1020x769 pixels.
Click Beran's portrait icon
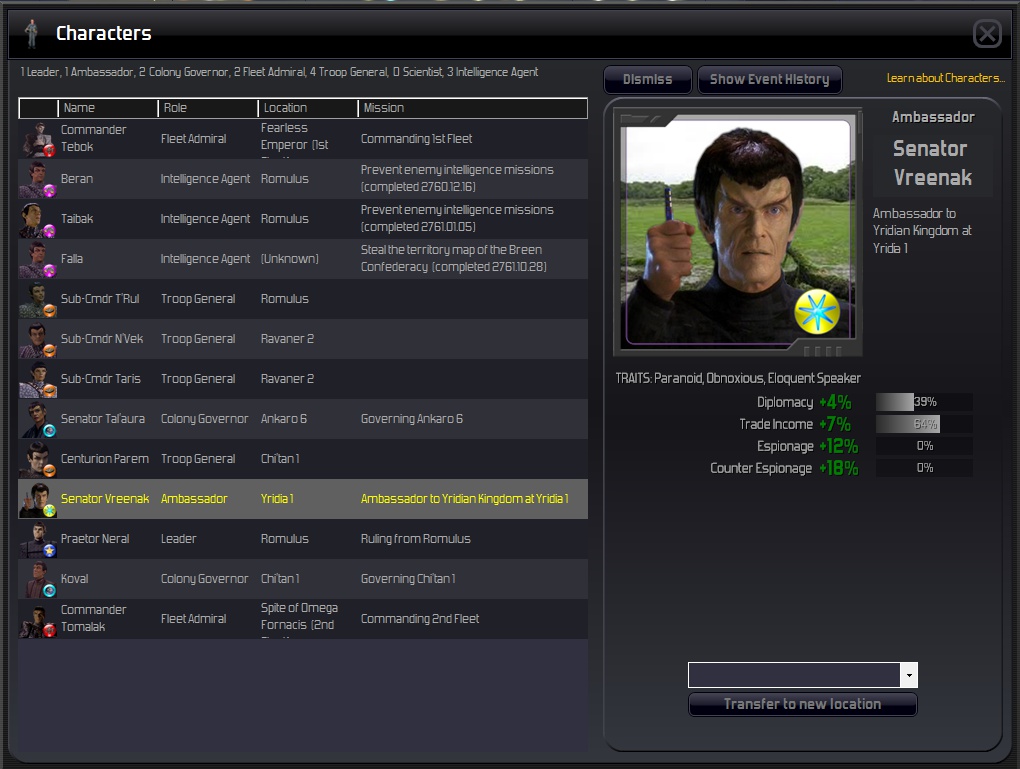pos(38,179)
